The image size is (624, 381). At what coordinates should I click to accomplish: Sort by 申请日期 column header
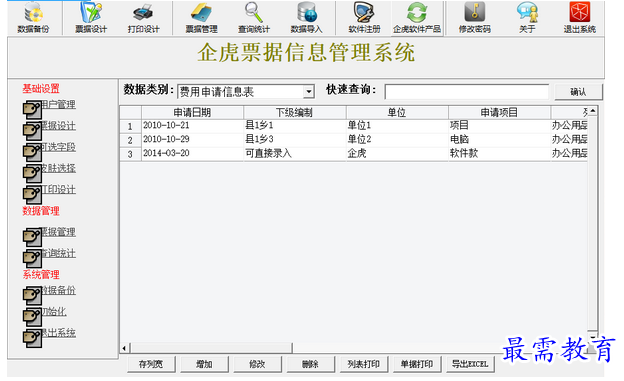tap(192, 113)
